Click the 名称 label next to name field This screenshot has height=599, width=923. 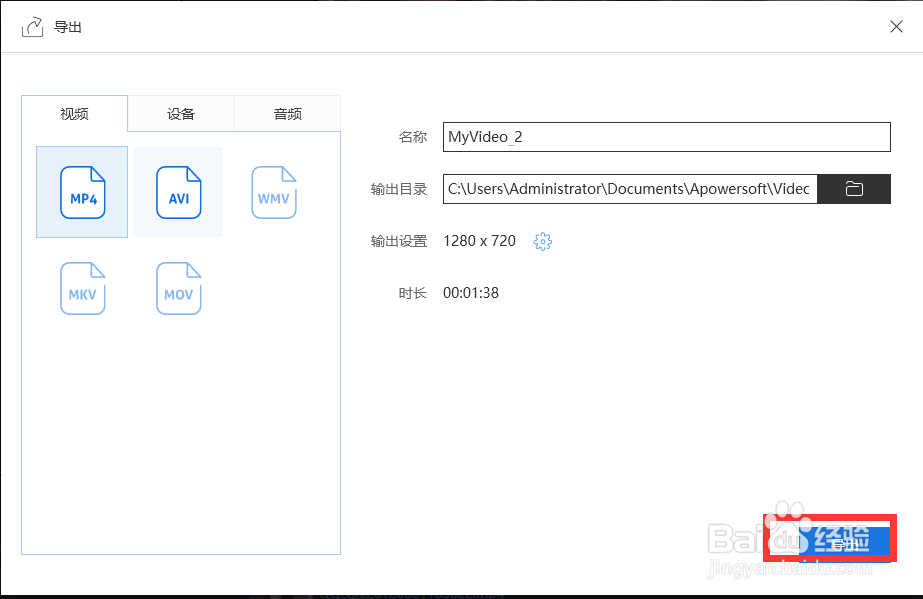coord(412,136)
